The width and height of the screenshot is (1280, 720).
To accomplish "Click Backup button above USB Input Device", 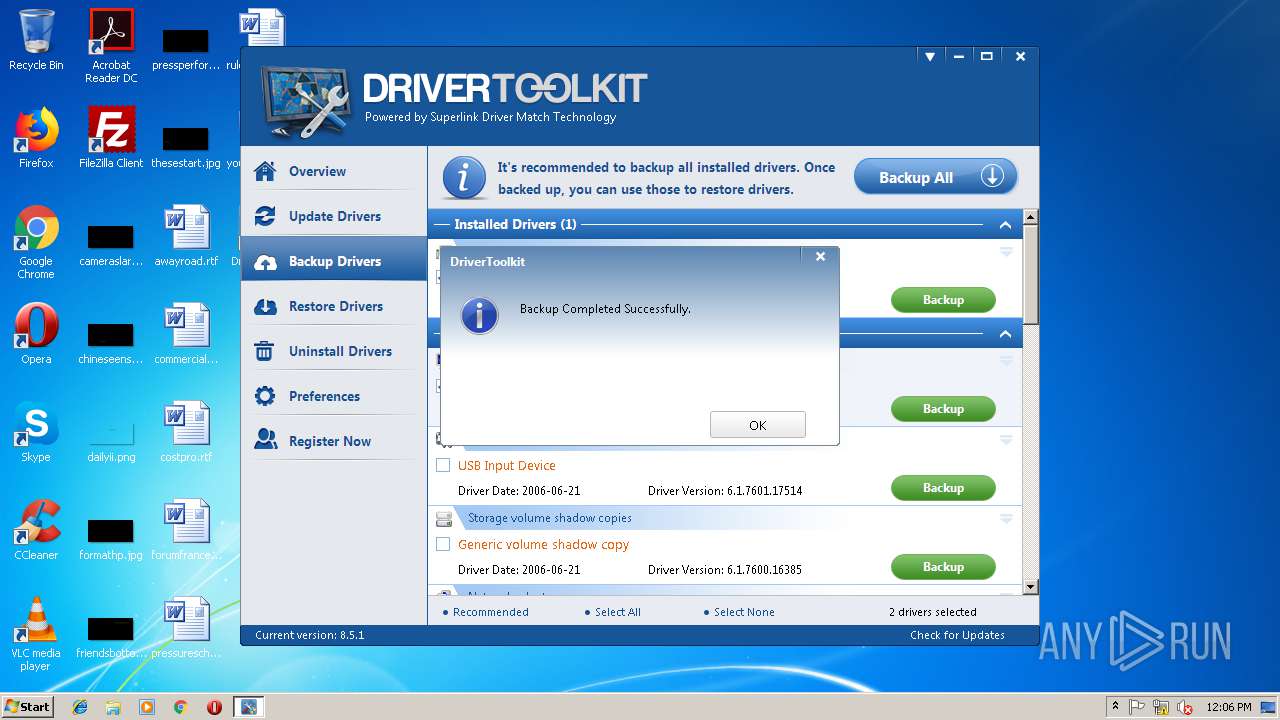I will point(943,409).
